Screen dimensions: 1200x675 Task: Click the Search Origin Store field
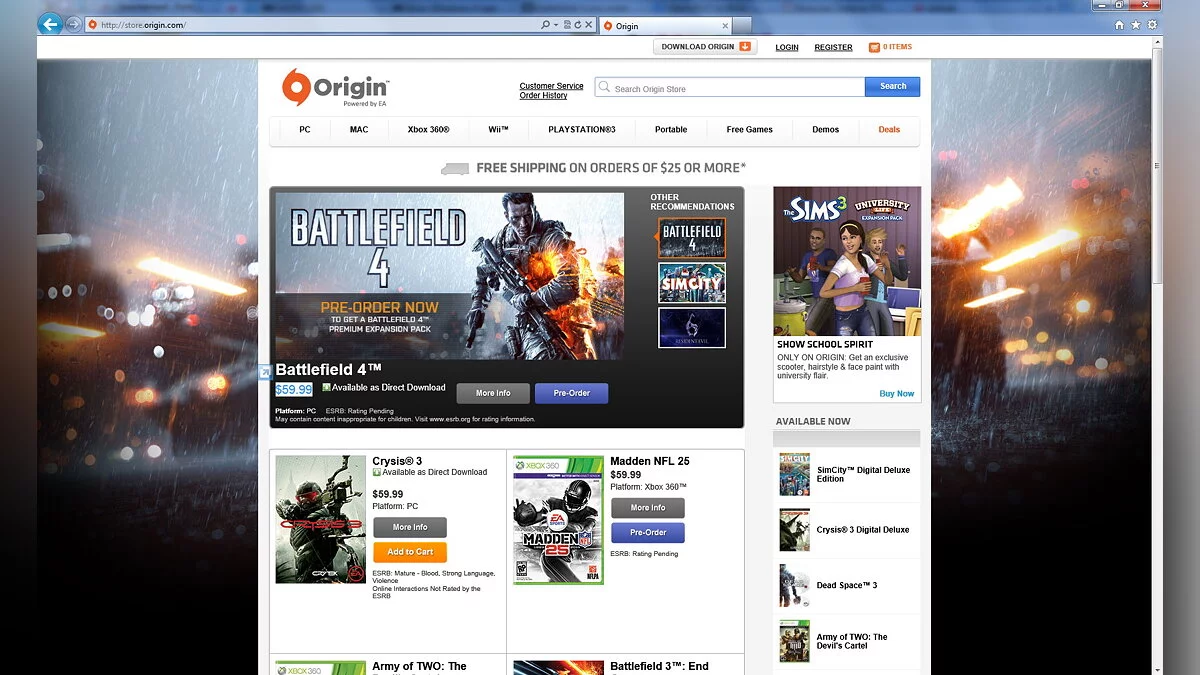pos(730,88)
